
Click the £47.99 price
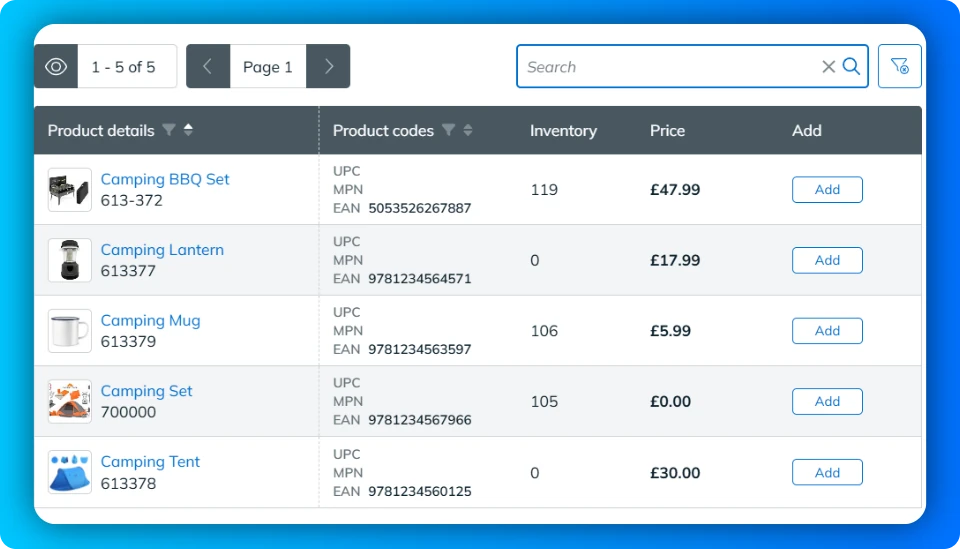click(x=675, y=190)
